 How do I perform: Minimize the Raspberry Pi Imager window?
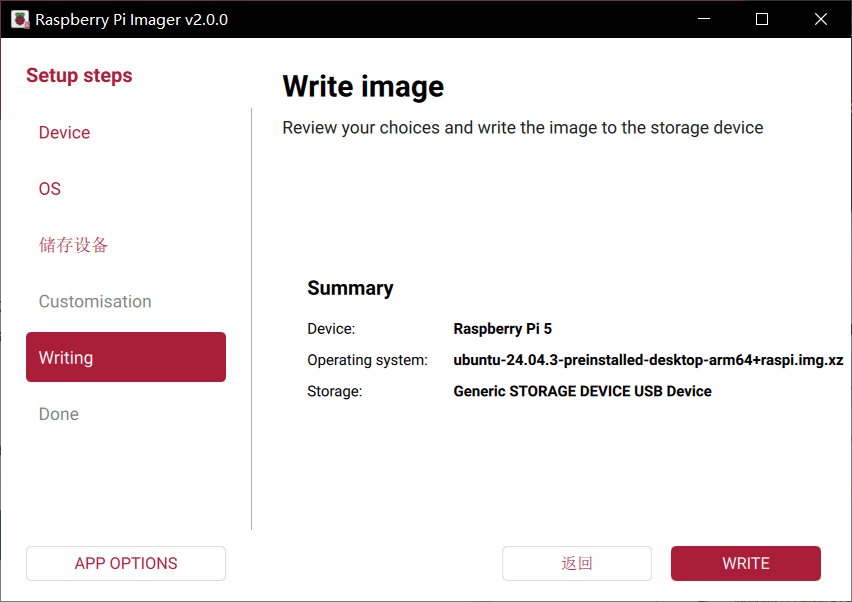(704, 19)
